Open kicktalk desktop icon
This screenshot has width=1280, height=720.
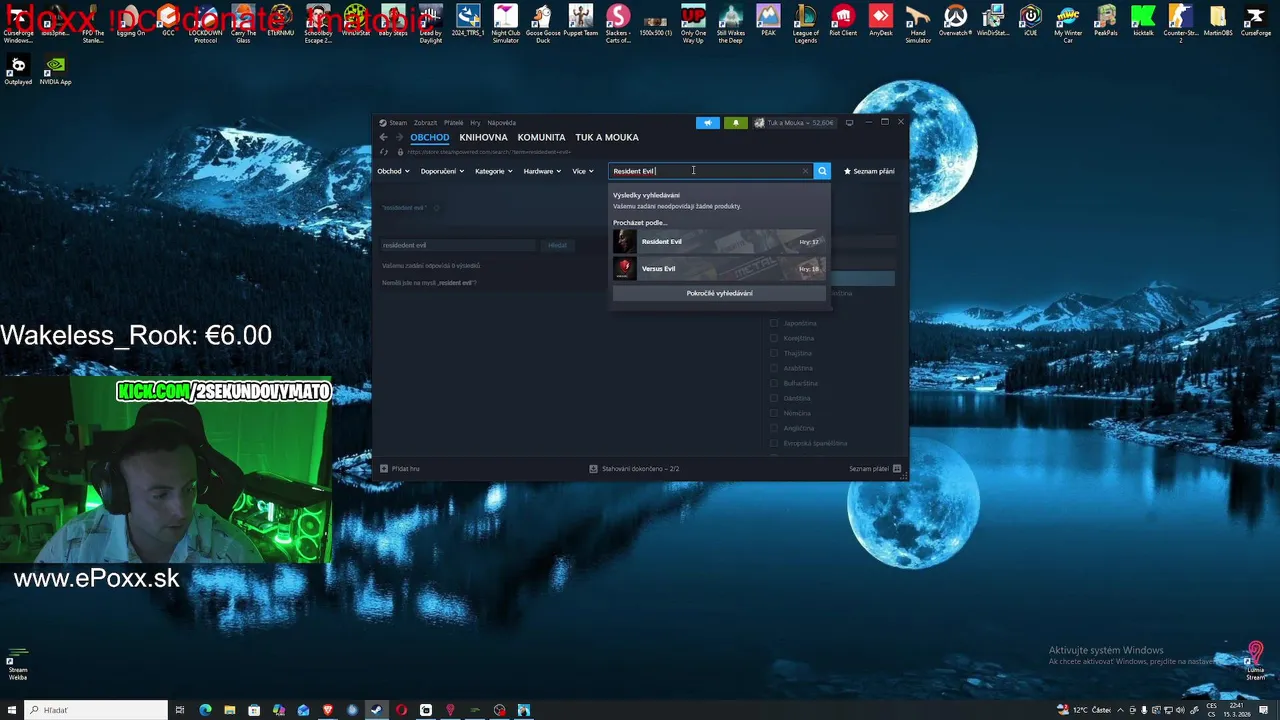pyautogui.click(x=1143, y=21)
